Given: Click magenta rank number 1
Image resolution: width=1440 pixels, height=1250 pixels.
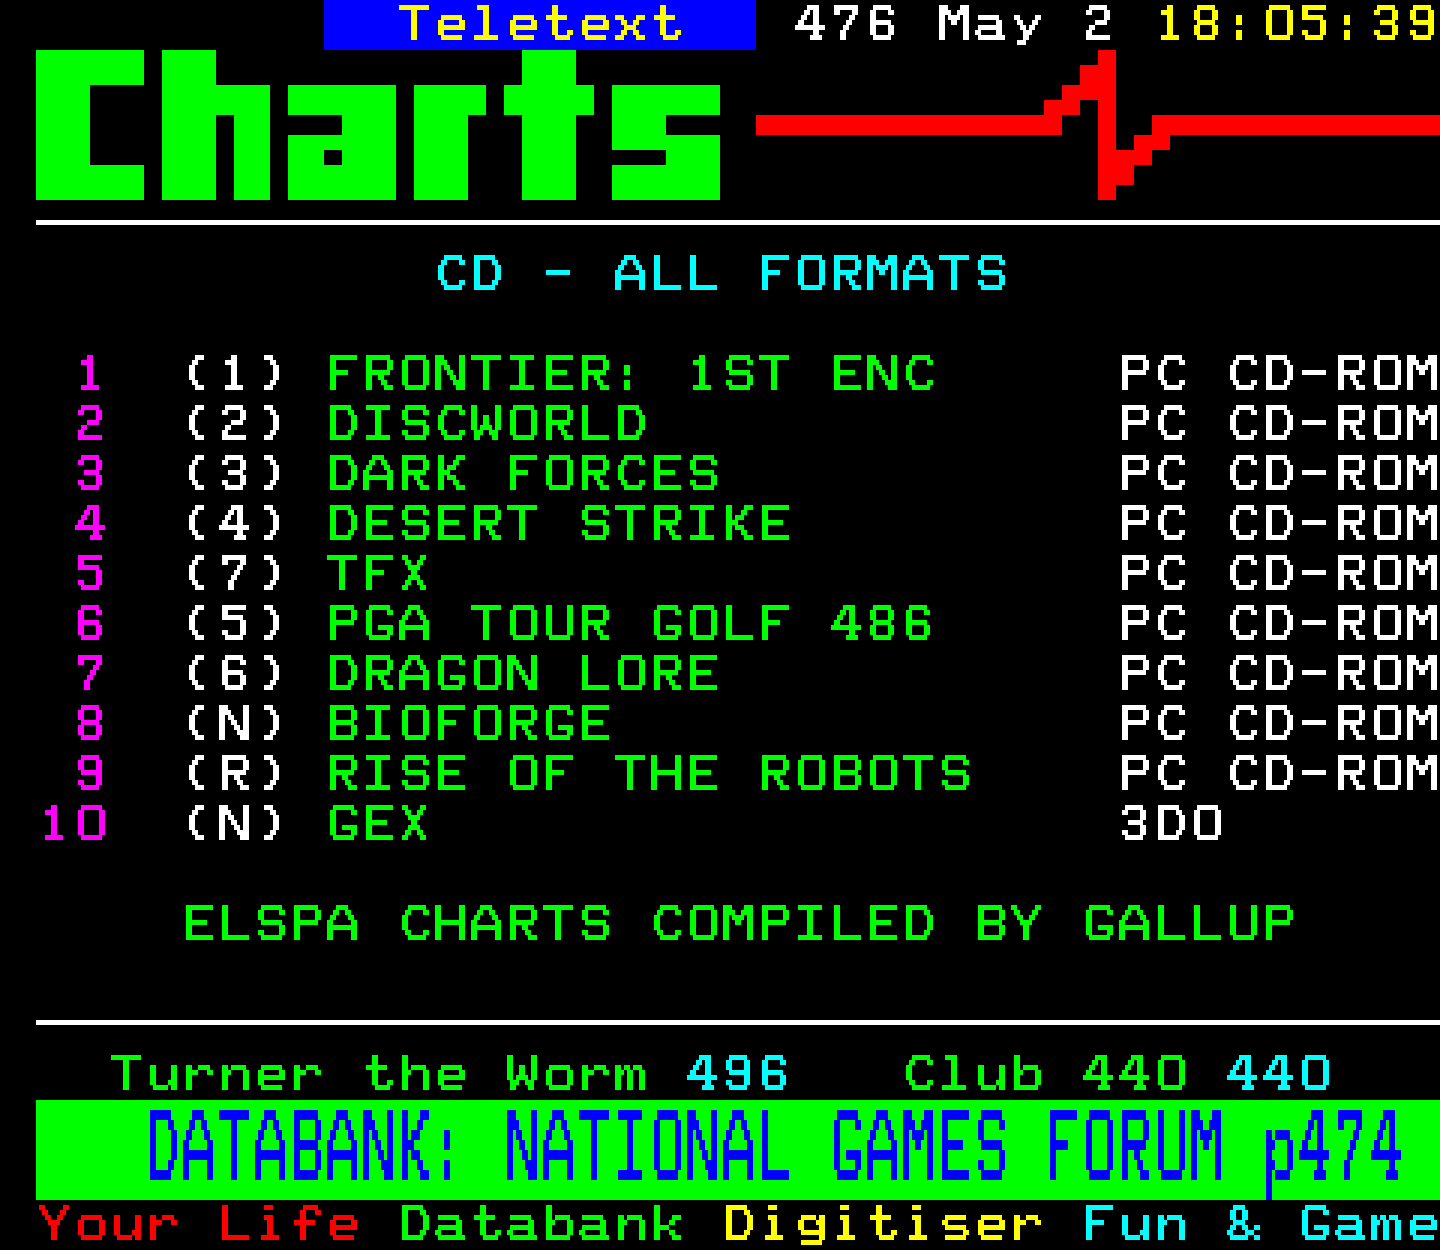Looking at the screenshot, I should pyautogui.click(x=90, y=374).
